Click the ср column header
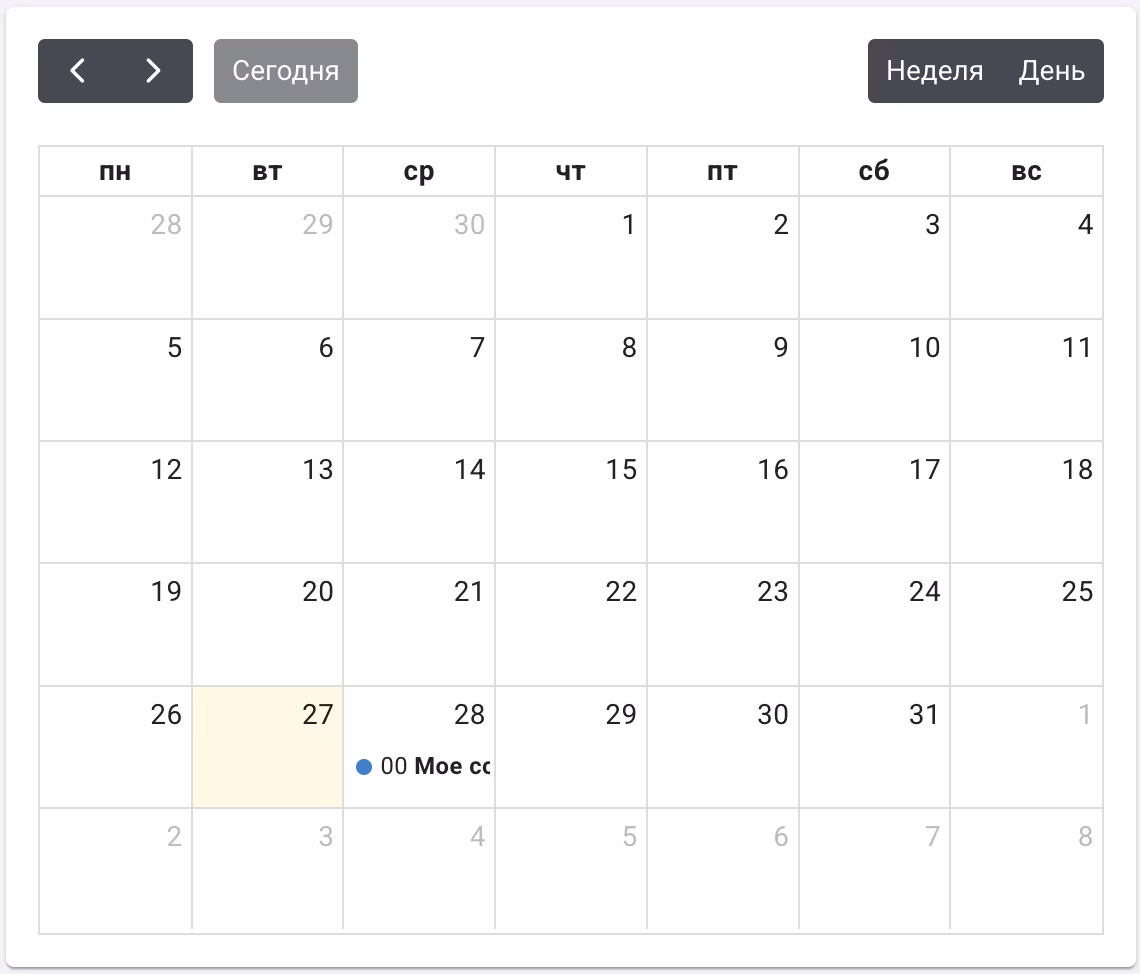Screen dimensions: 1140x974 [x=419, y=172]
